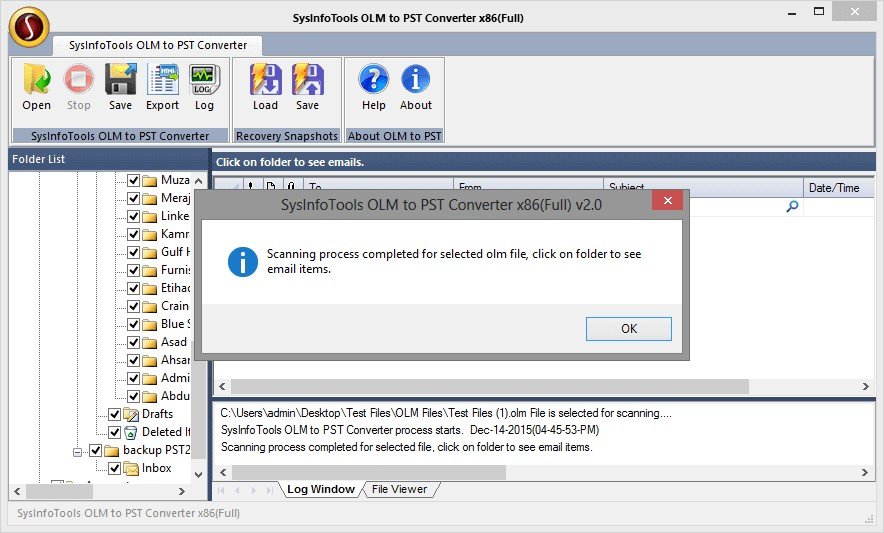The width and height of the screenshot is (884, 533).
Task: Click folder list scroll right arrow
Action: coord(182,491)
